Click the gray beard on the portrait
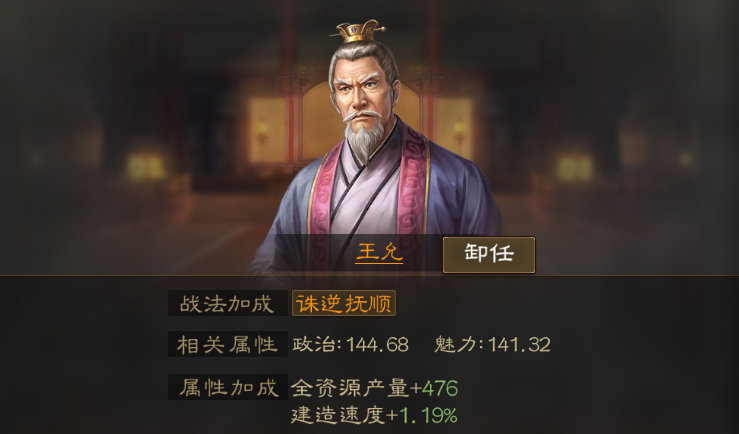 click(364, 137)
